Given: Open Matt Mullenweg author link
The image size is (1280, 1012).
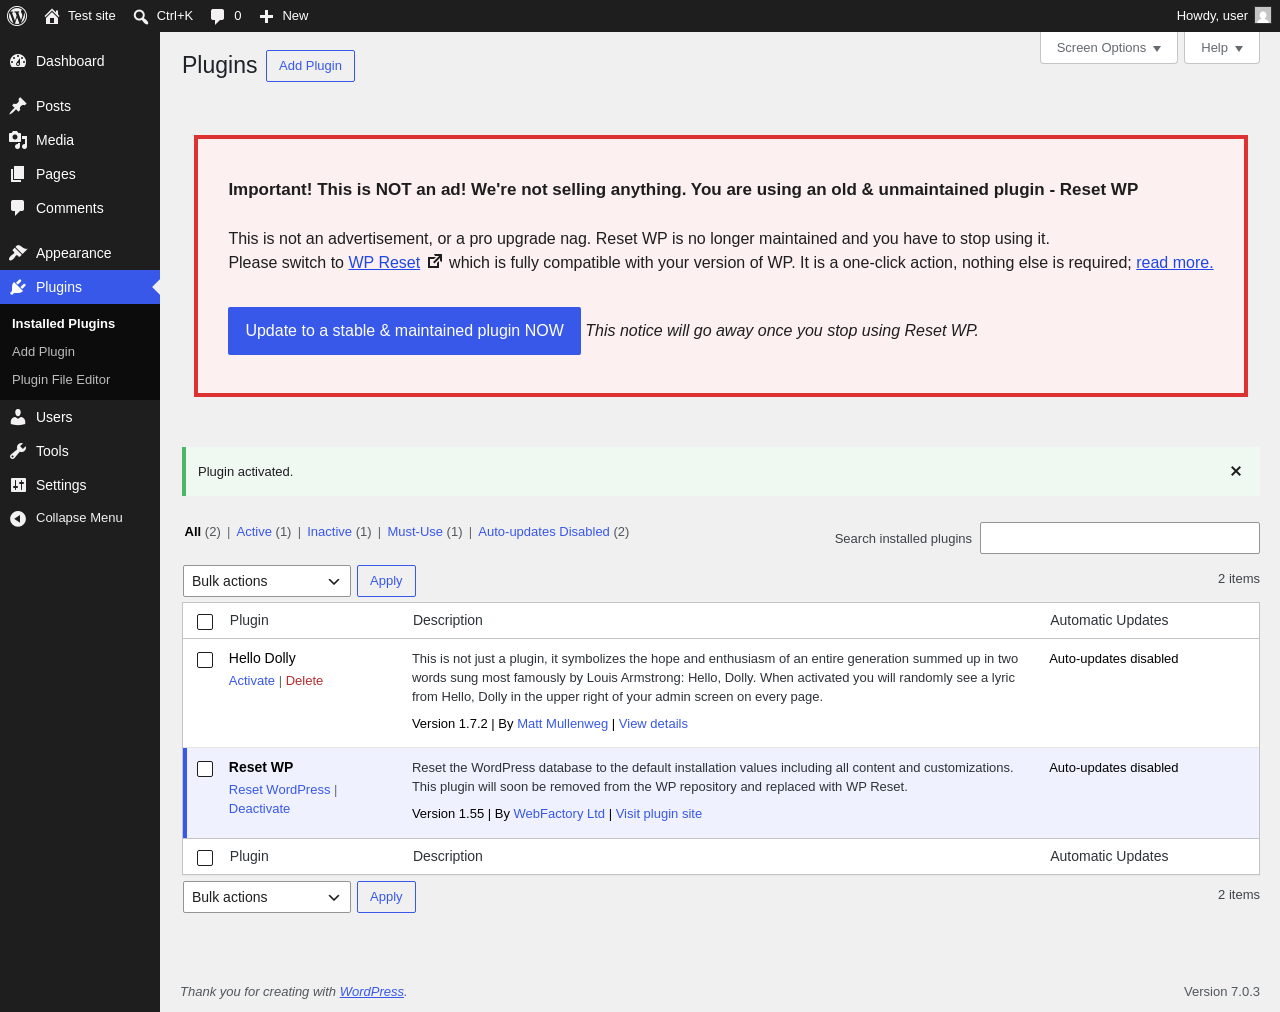Looking at the screenshot, I should [x=562, y=724].
